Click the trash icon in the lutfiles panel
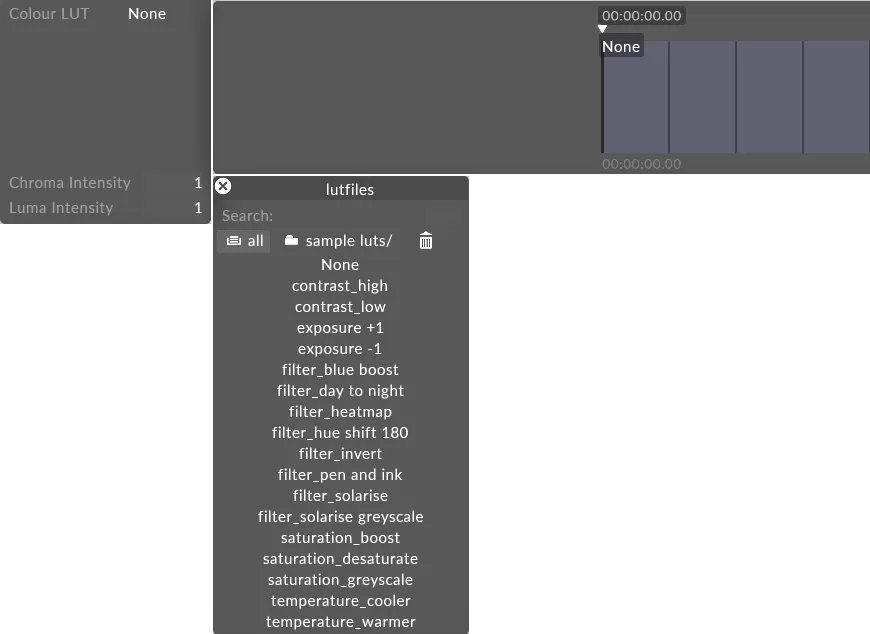 coord(425,240)
